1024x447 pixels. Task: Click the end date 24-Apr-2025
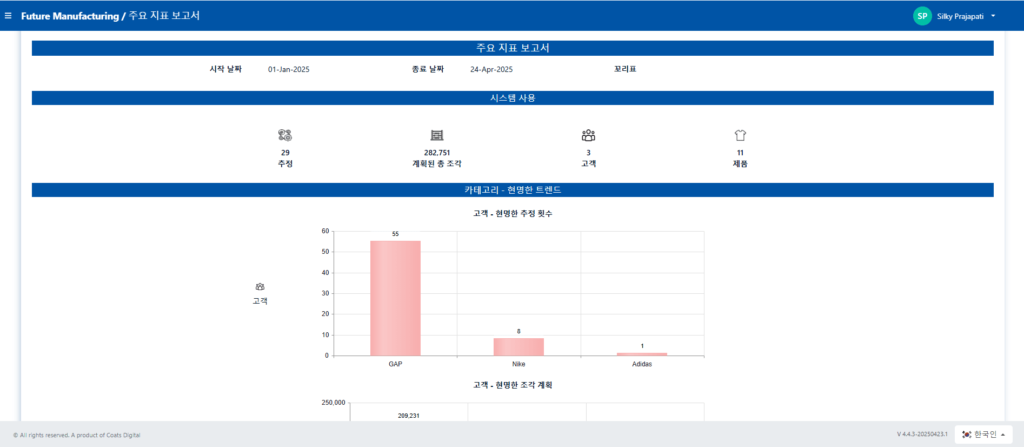click(491, 69)
